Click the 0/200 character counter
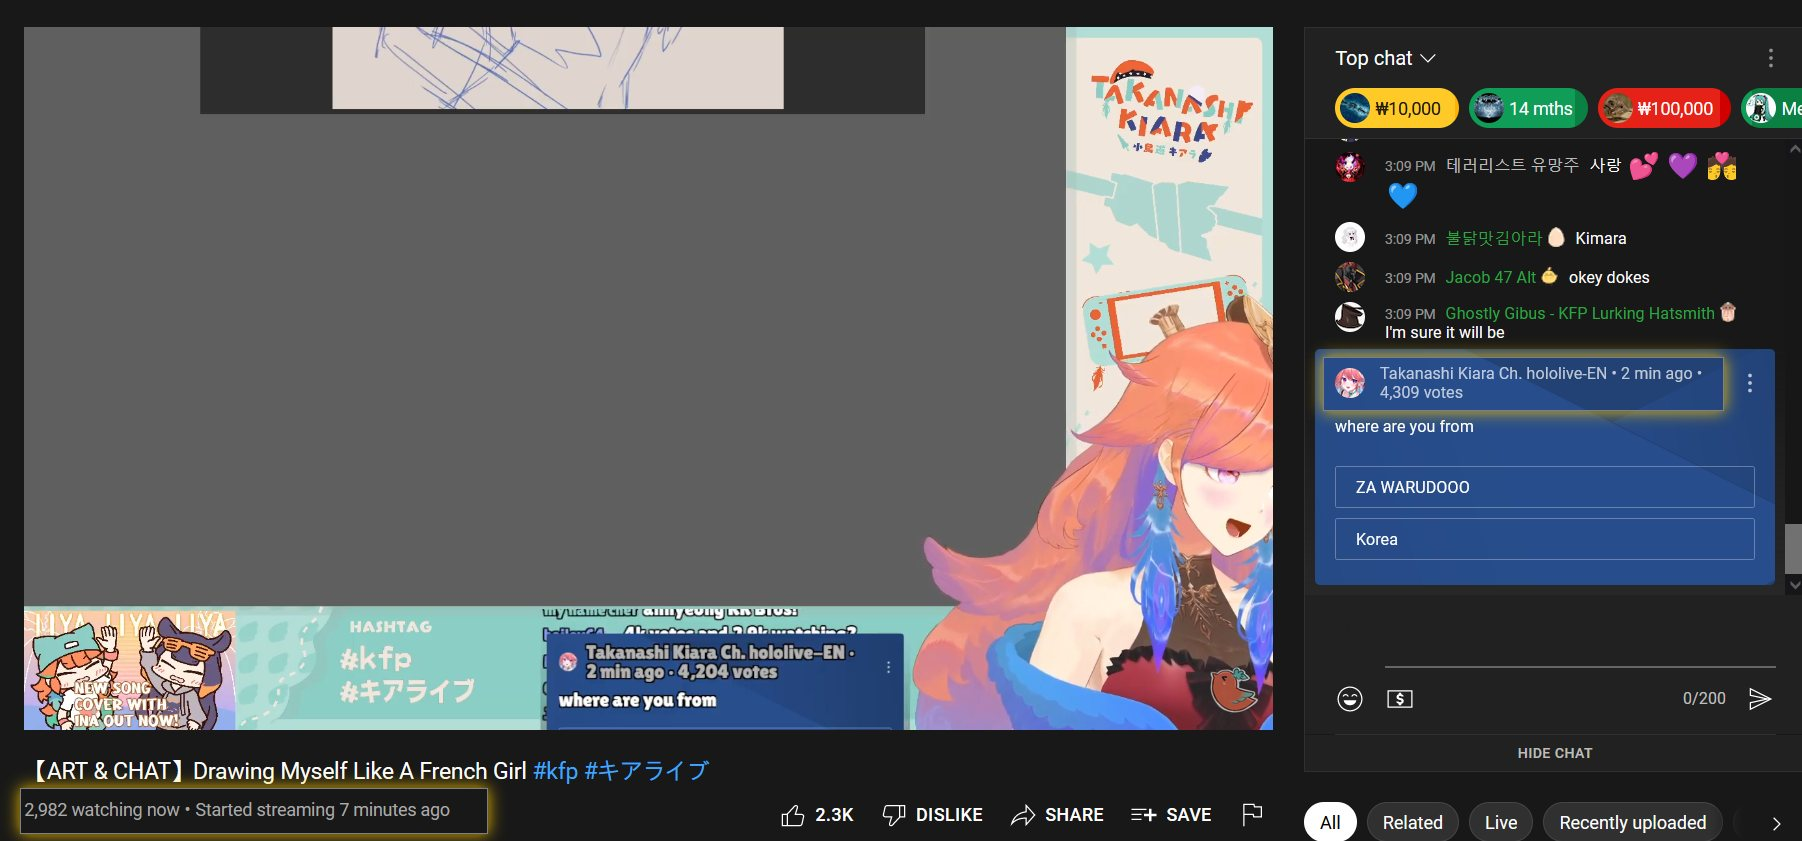Image resolution: width=1802 pixels, height=841 pixels. [1704, 699]
